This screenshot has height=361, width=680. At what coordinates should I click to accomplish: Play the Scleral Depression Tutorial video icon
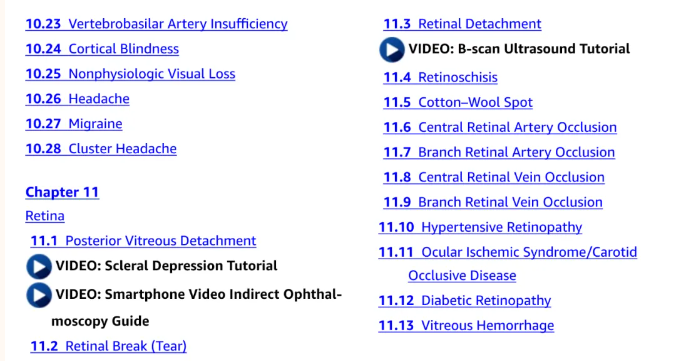click(39, 266)
